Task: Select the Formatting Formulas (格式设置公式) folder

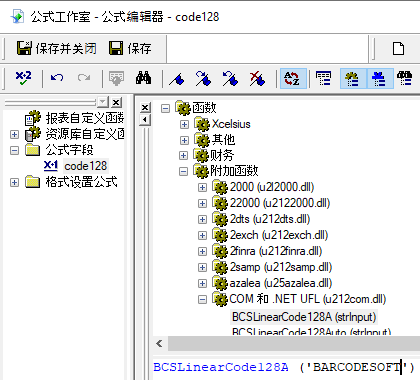Action: pyautogui.click(x=81, y=182)
